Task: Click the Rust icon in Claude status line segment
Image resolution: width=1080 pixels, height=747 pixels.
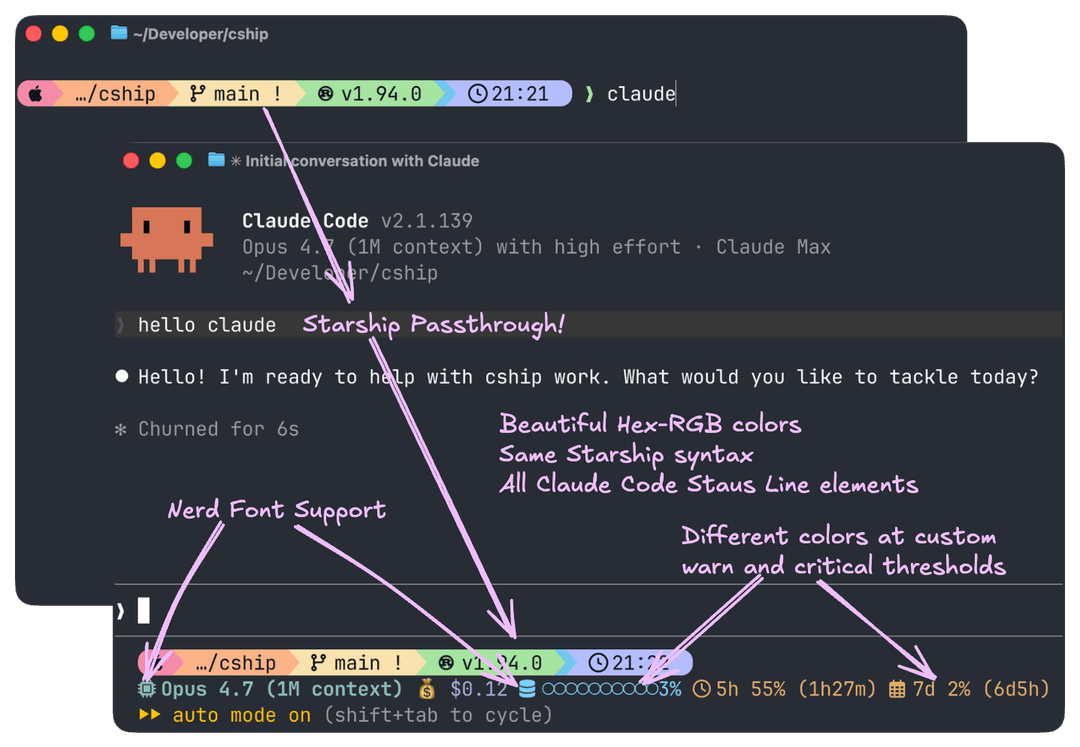Action: click(446, 662)
